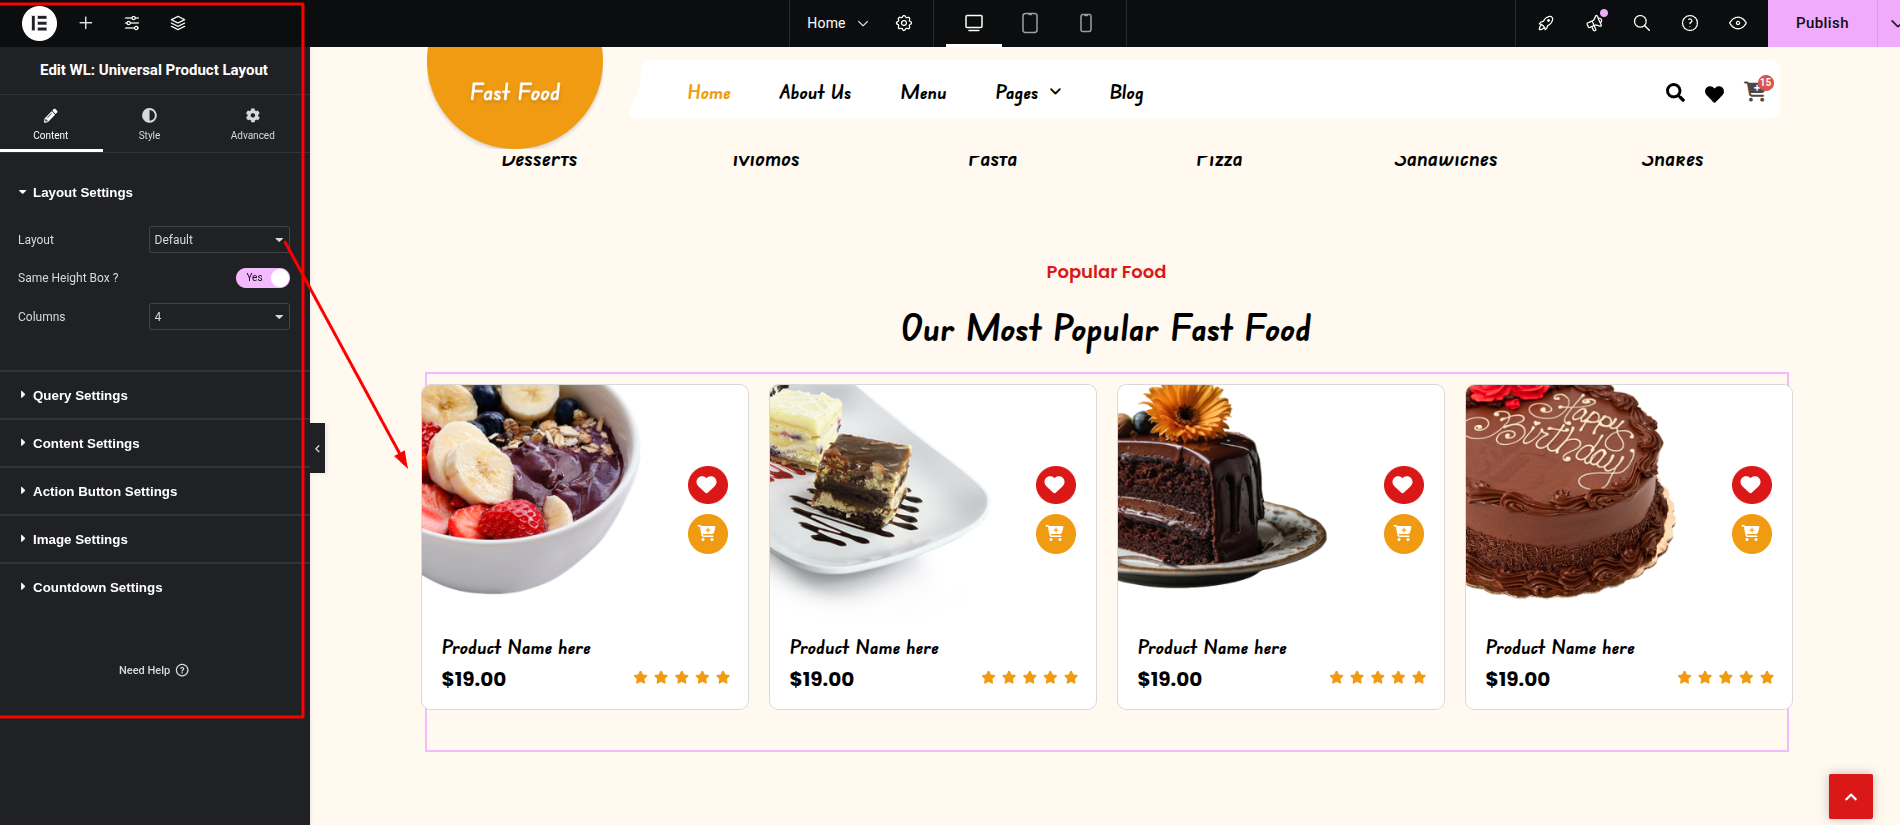Open Finder search magnifier in top bar
Screen dimensions: 1900x825
click(x=1642, y=23)
